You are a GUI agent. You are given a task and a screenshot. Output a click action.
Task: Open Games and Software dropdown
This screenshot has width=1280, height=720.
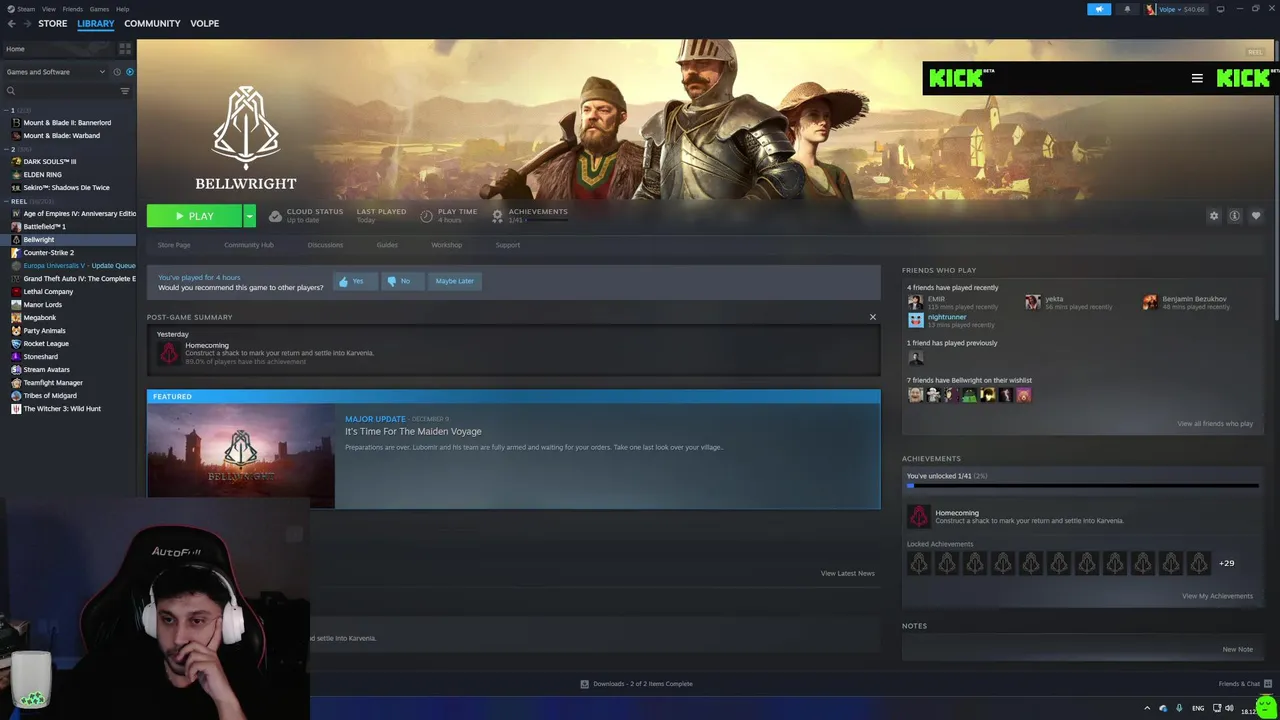[x=55, y=72]
